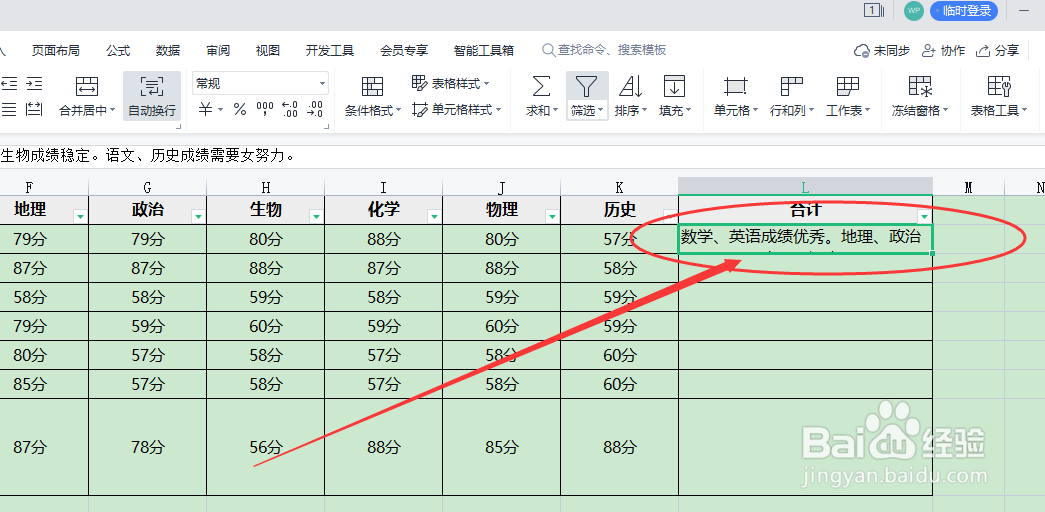Expand the currency symbol dropdown arrow

pos(221,110)
